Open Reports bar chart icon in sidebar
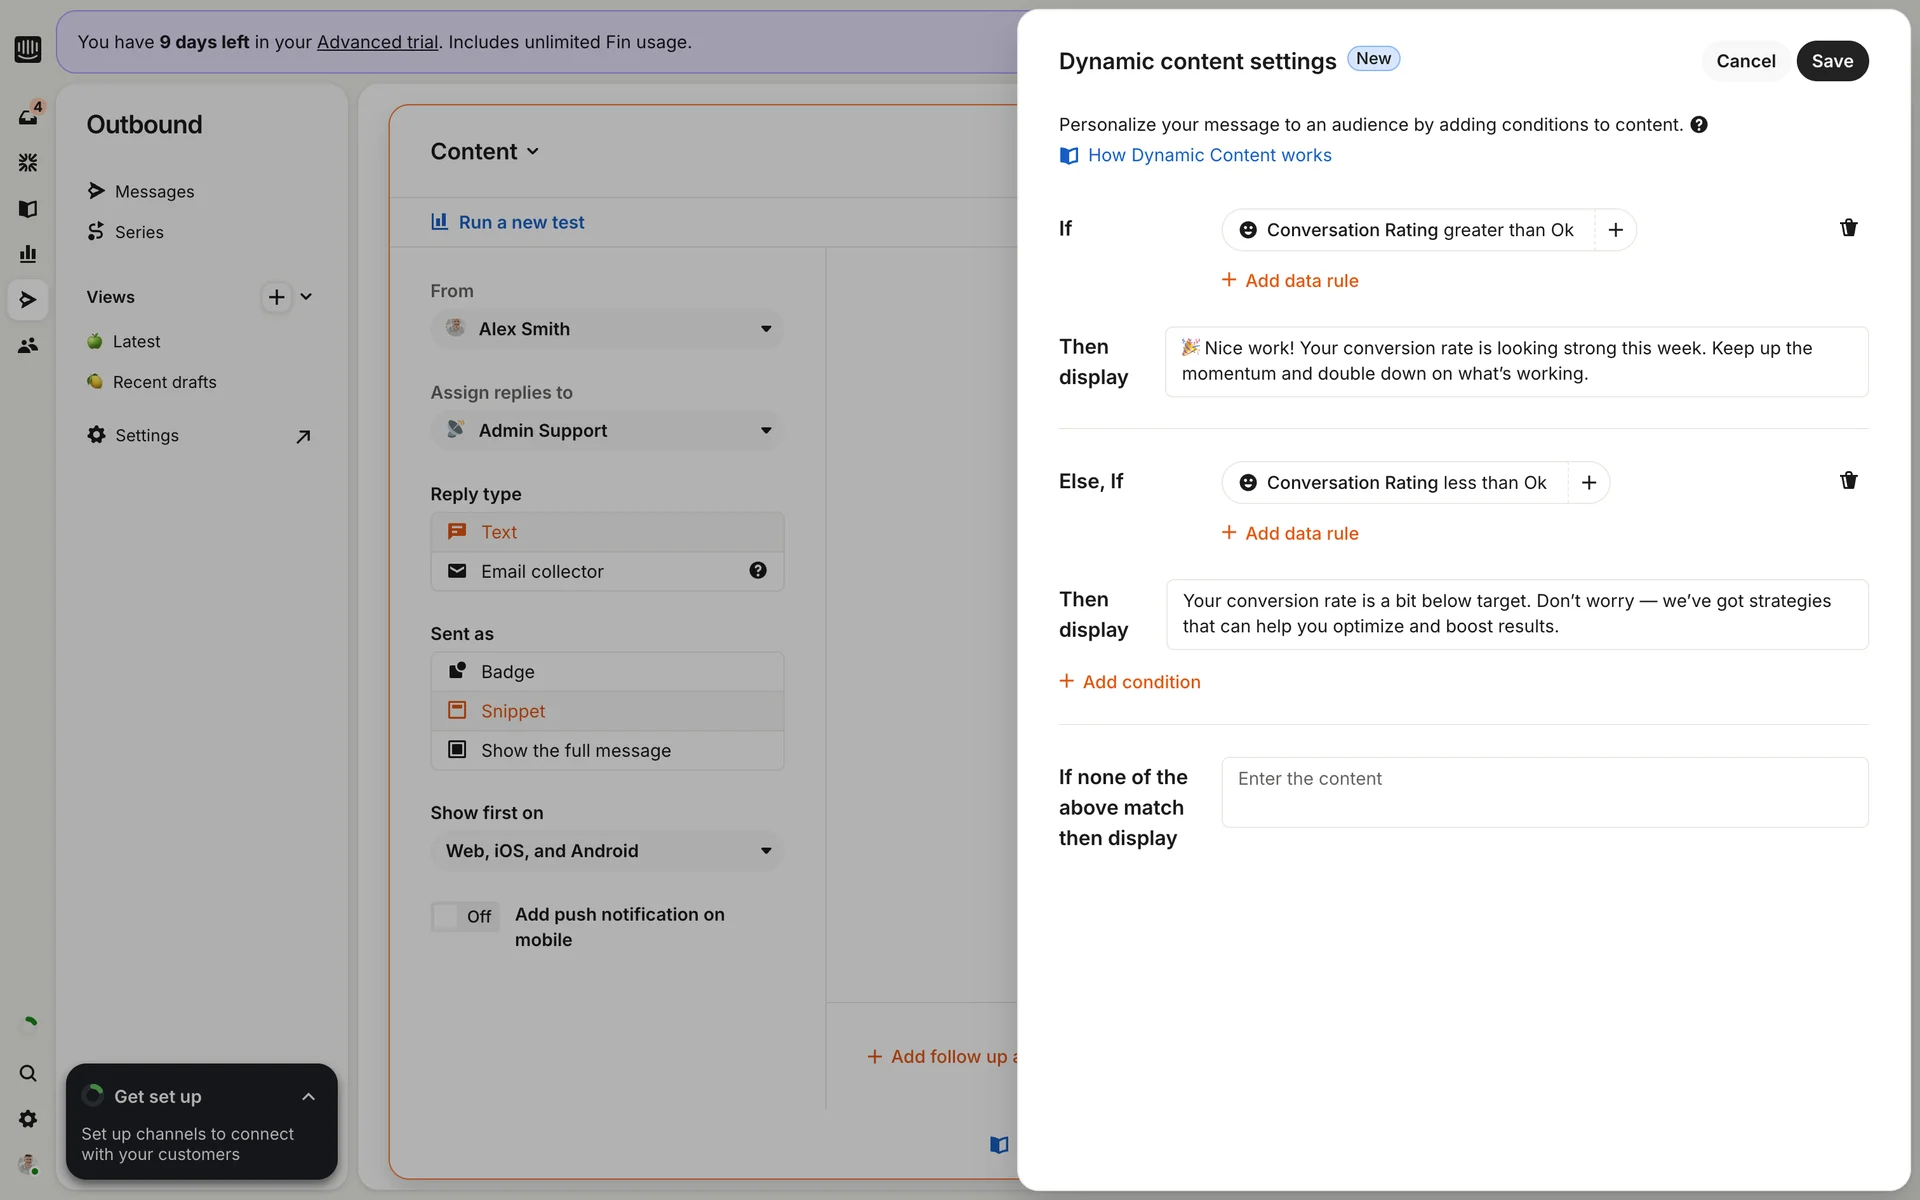Viewport: 1920px width, 1200px height. coord(28,254)
